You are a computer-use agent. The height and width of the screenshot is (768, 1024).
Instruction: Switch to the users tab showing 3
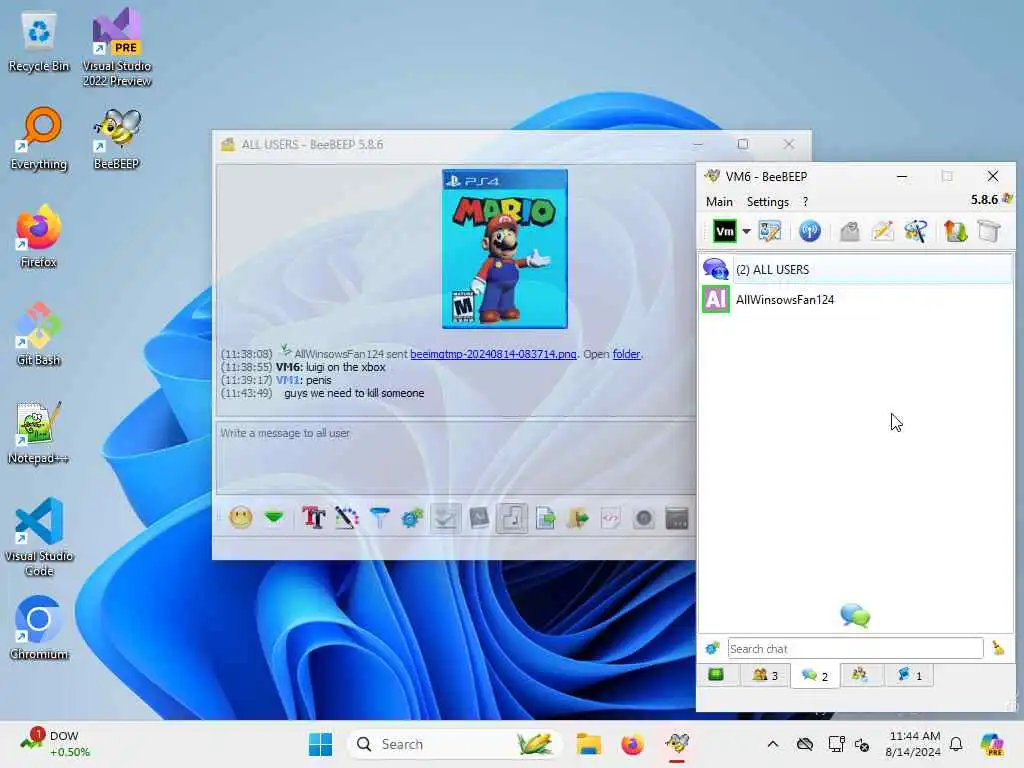pos(765,675)
